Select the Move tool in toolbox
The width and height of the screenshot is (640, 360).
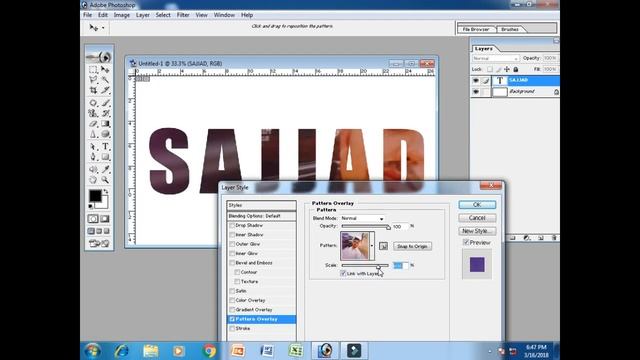(x=105, y=70)
